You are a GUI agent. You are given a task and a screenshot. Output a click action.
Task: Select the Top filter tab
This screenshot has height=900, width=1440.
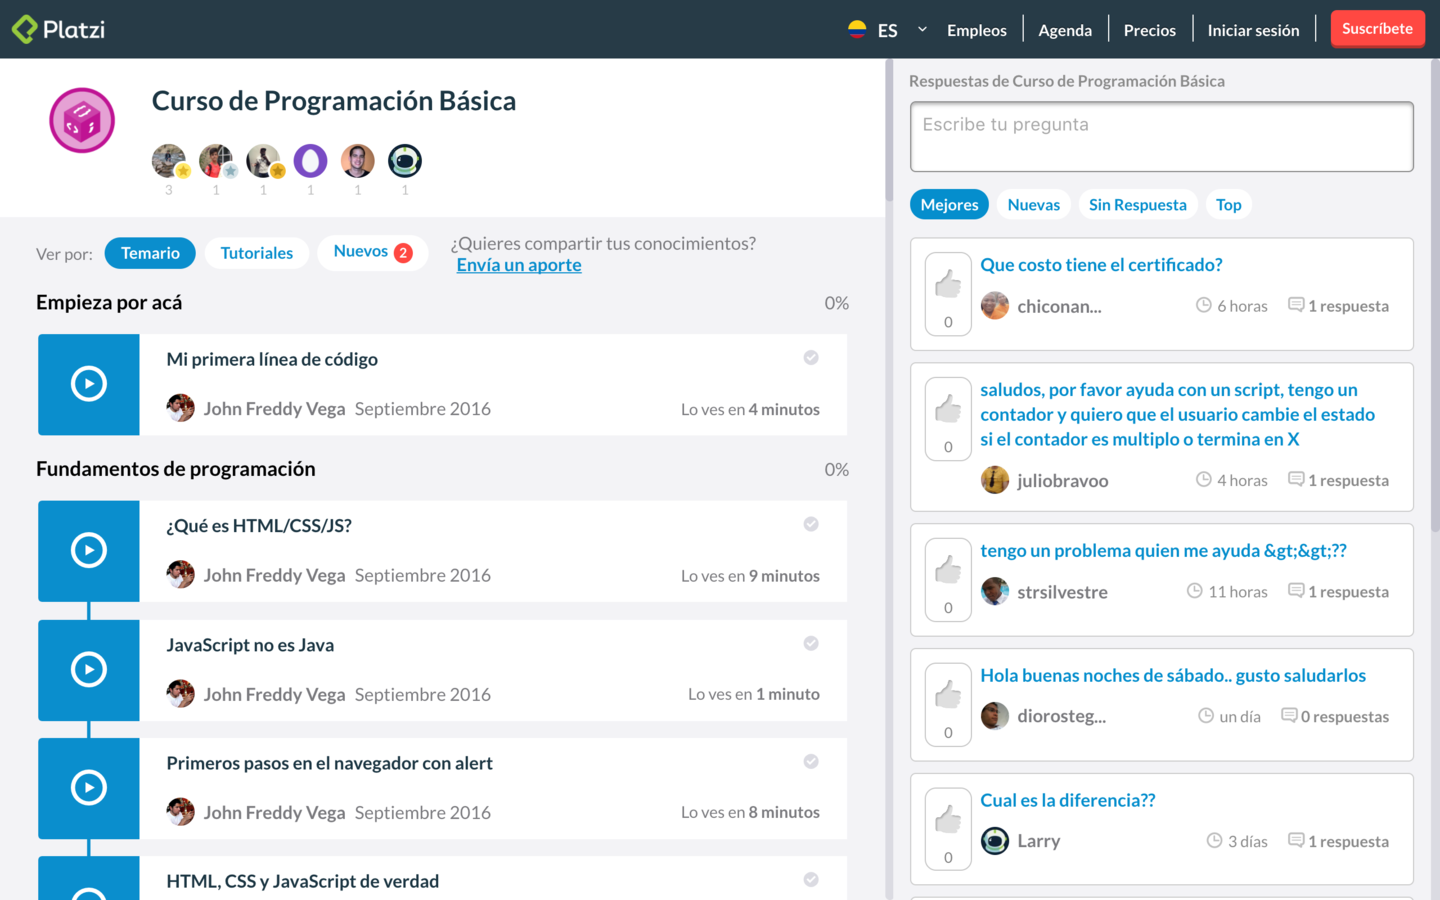[1229, 204]
